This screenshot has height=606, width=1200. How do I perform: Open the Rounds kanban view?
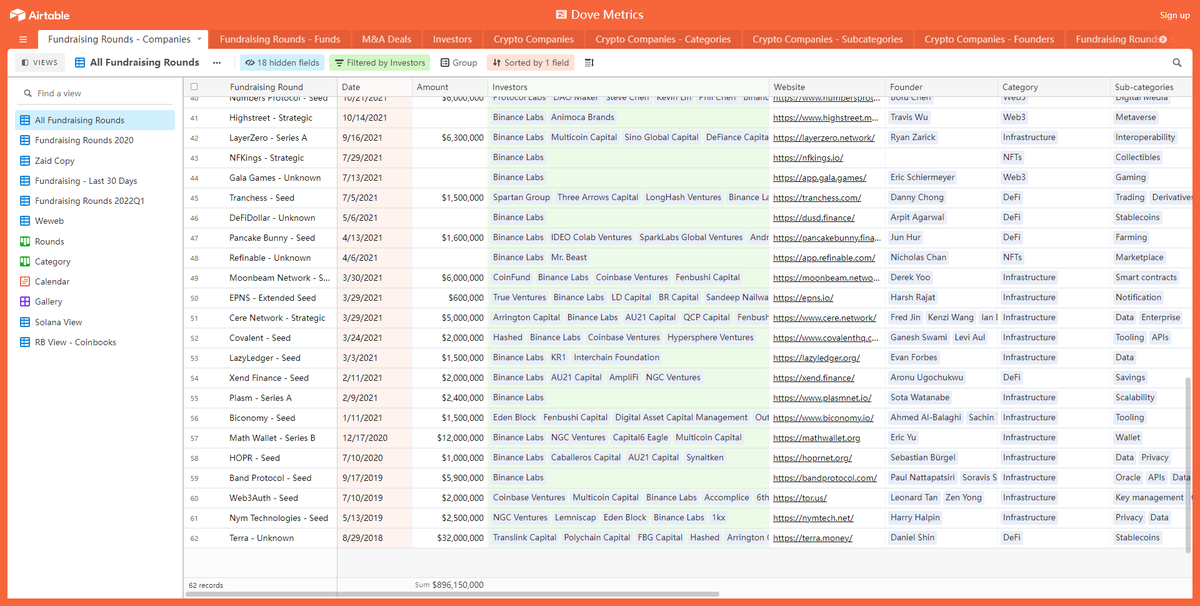point(49,241)
